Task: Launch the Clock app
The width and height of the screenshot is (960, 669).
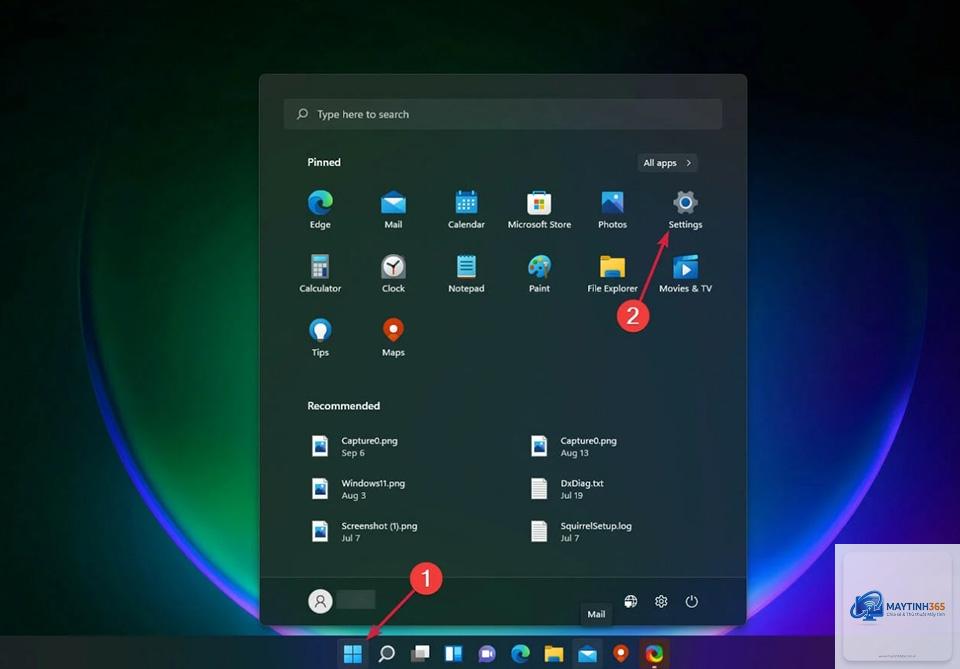Action: click(393, 274)
